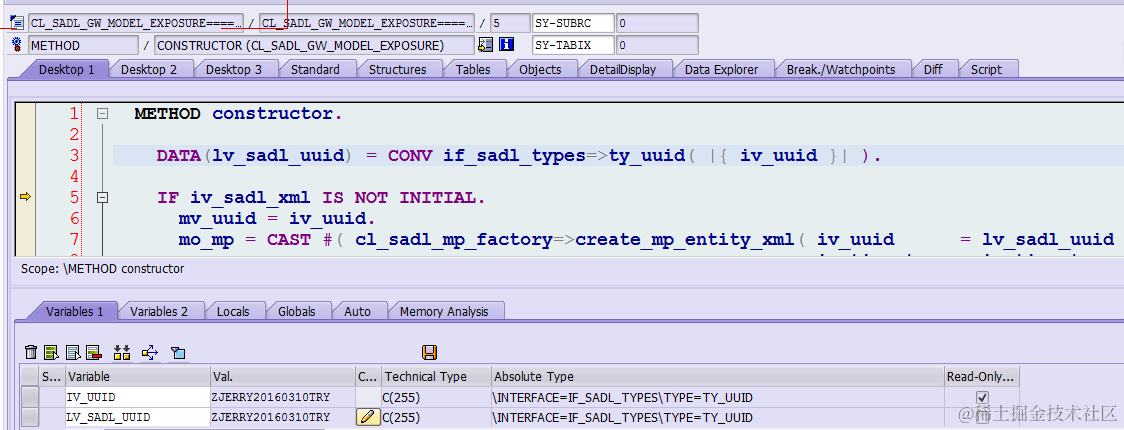Collapse the METHOD constructor block at line 1
This screenshot has height=430, width=1124.
103,113
